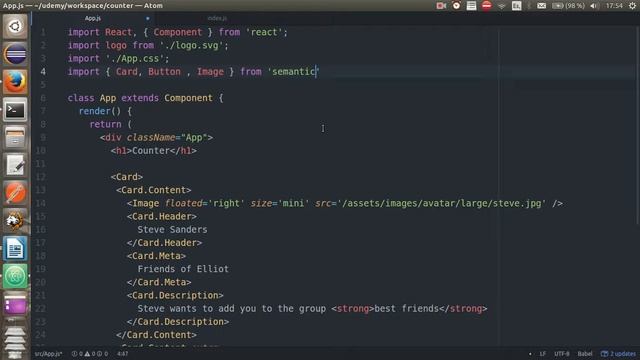This screenshot has width=640, height=360.
Task: Open the text editor with pencil icon
Action: pyautogui.click(x=15, y=165)
